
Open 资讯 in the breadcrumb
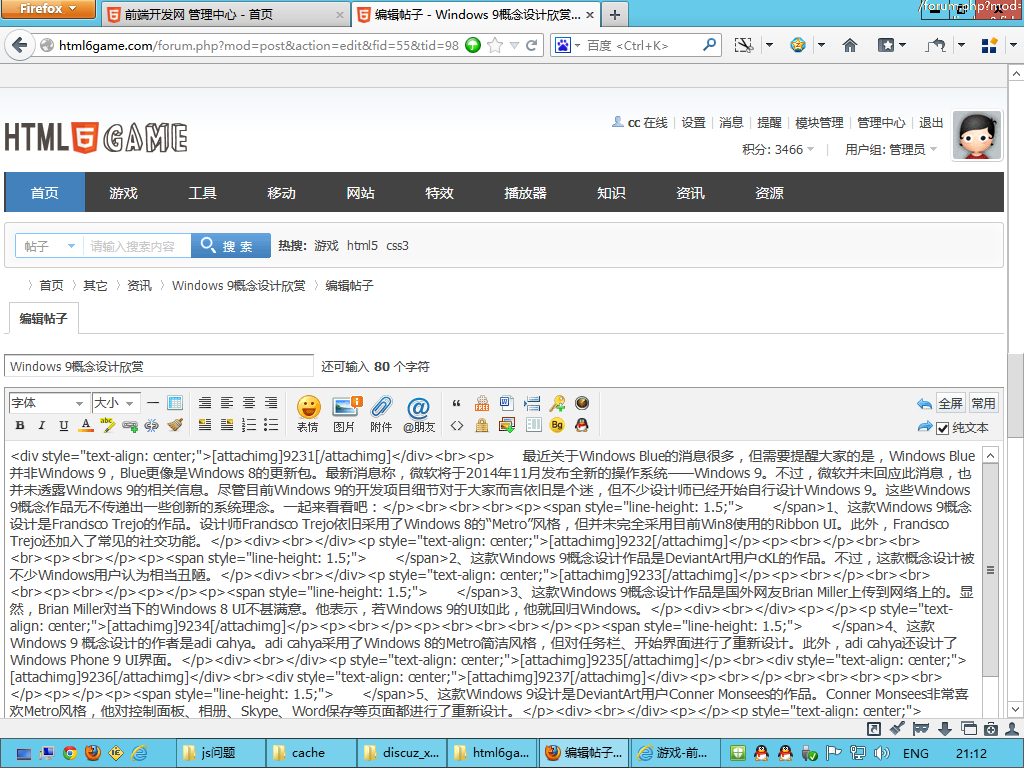139,285
